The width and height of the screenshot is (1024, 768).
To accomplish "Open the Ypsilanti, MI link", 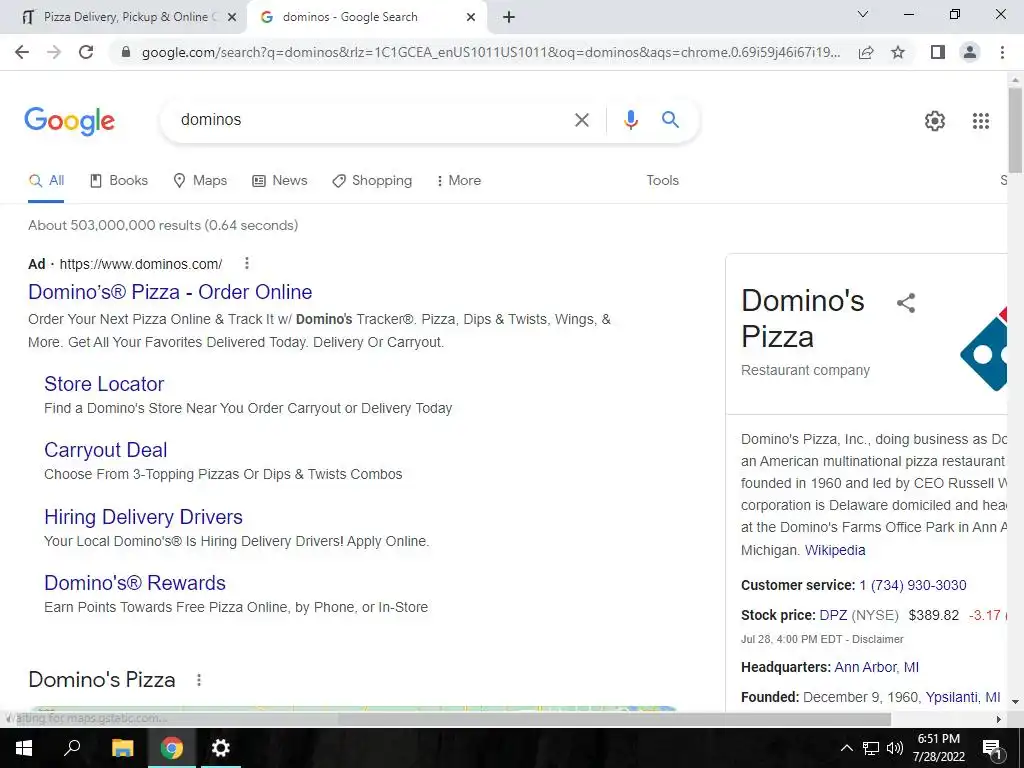I will pyautogui.click(x=963, y=697).
